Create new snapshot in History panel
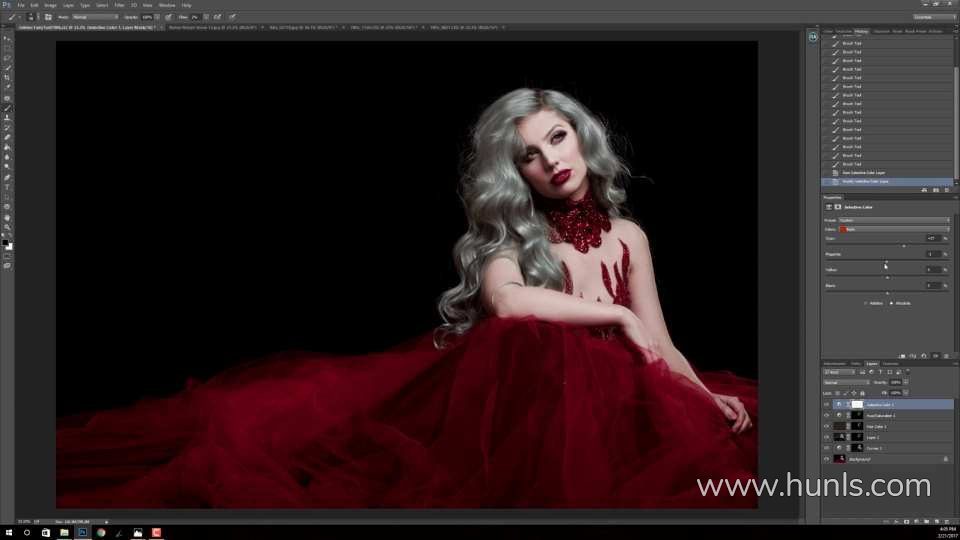Screen dimensions: 960x540 pyautogui.click(x=936, y=190)
